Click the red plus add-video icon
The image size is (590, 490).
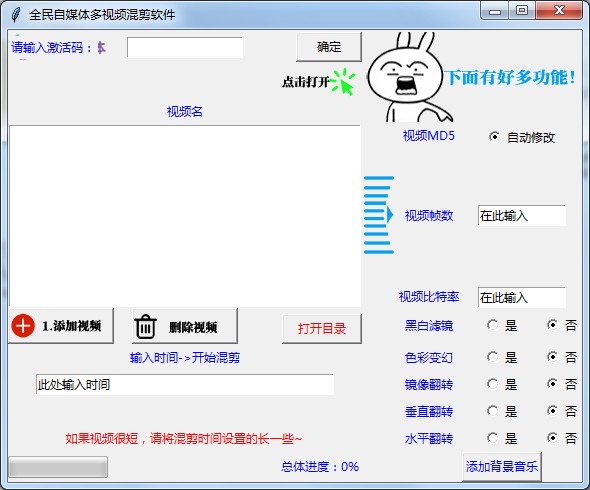tap(23, 326)
